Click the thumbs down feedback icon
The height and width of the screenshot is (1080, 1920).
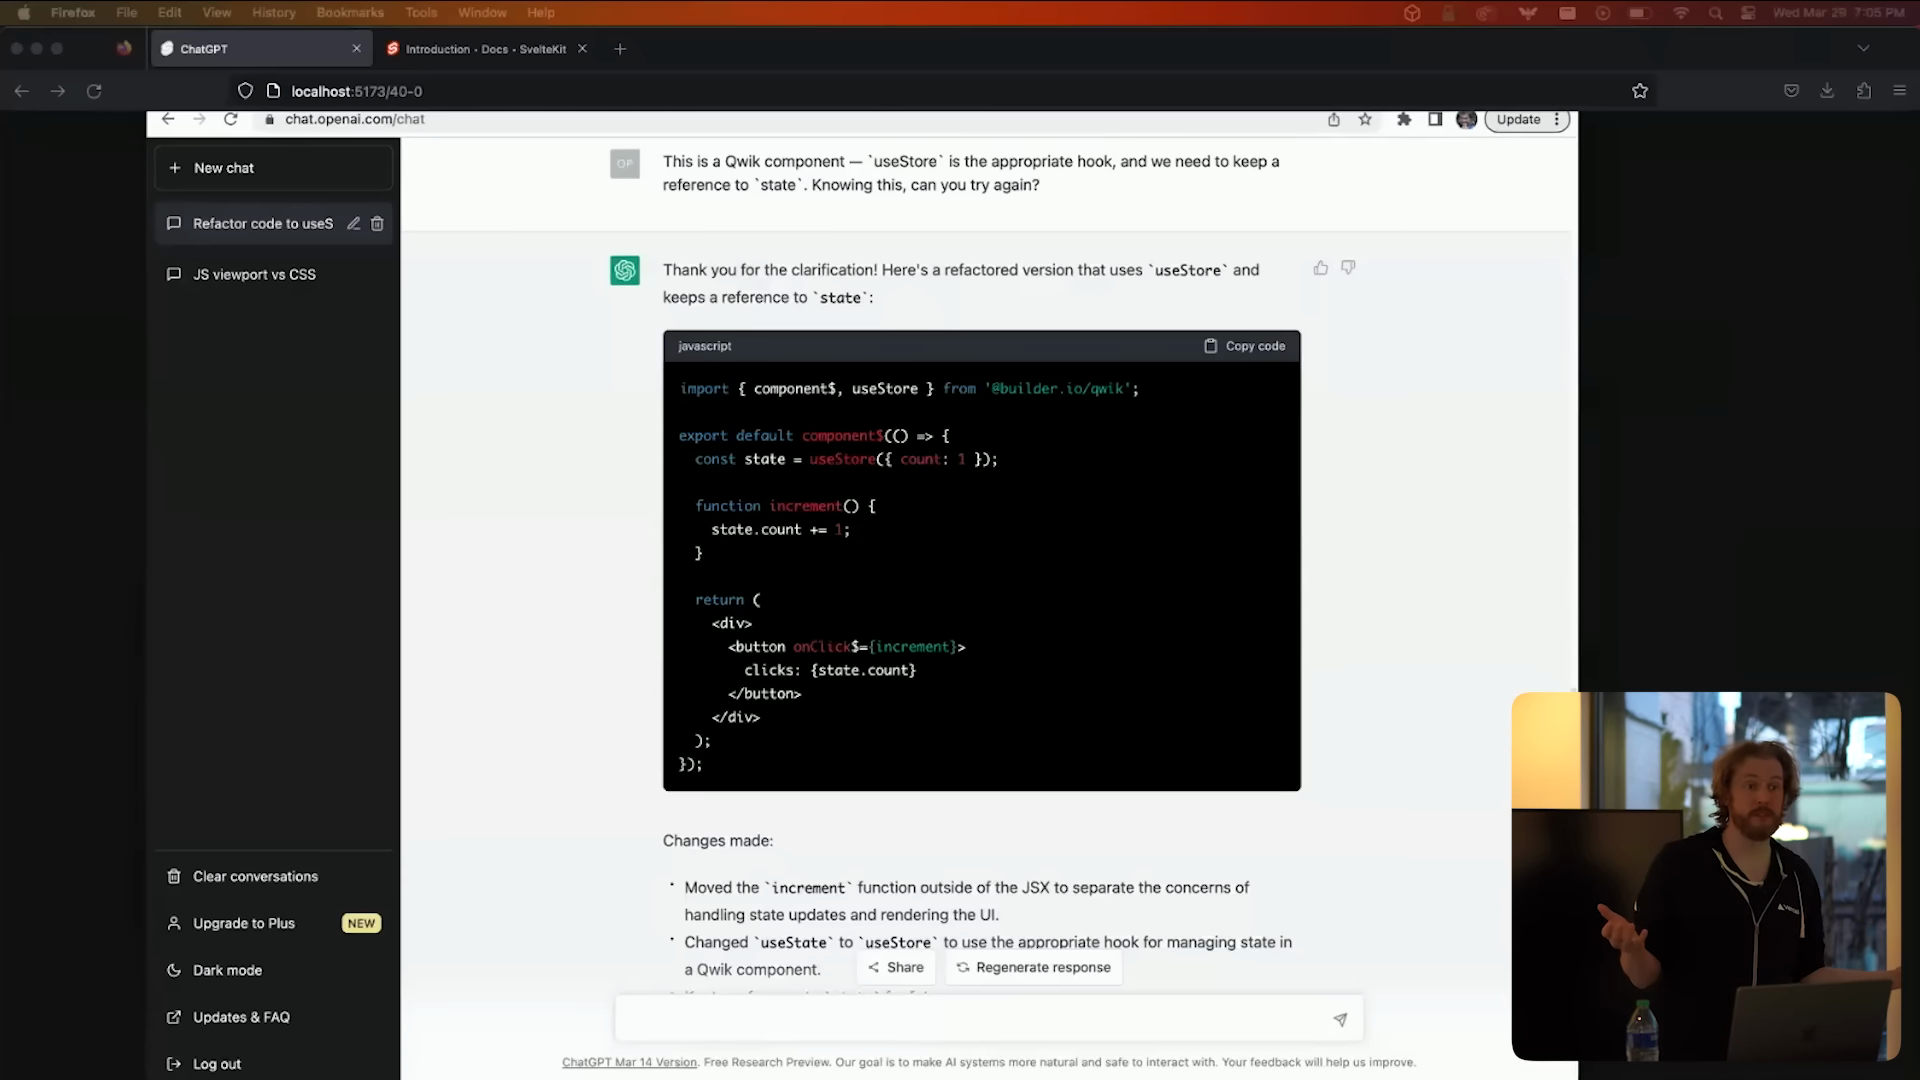[1348, 268]
